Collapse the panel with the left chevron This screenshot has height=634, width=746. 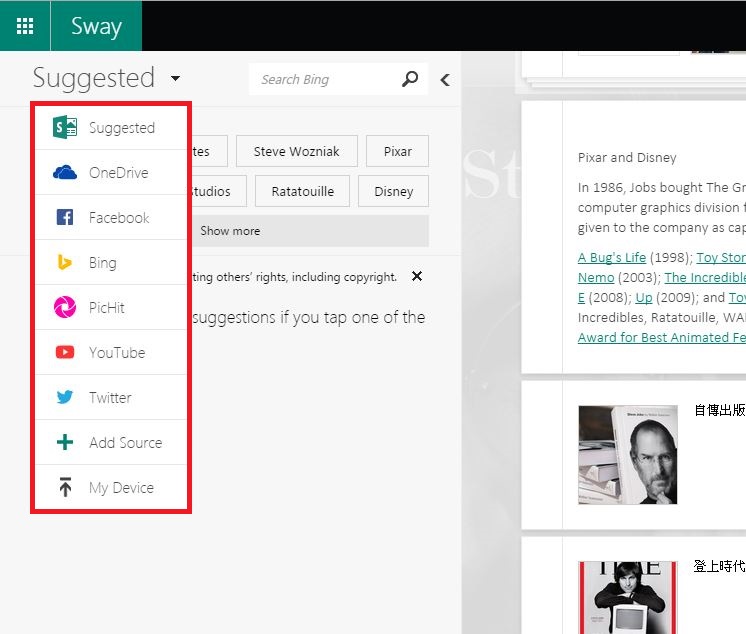(445, 80)
